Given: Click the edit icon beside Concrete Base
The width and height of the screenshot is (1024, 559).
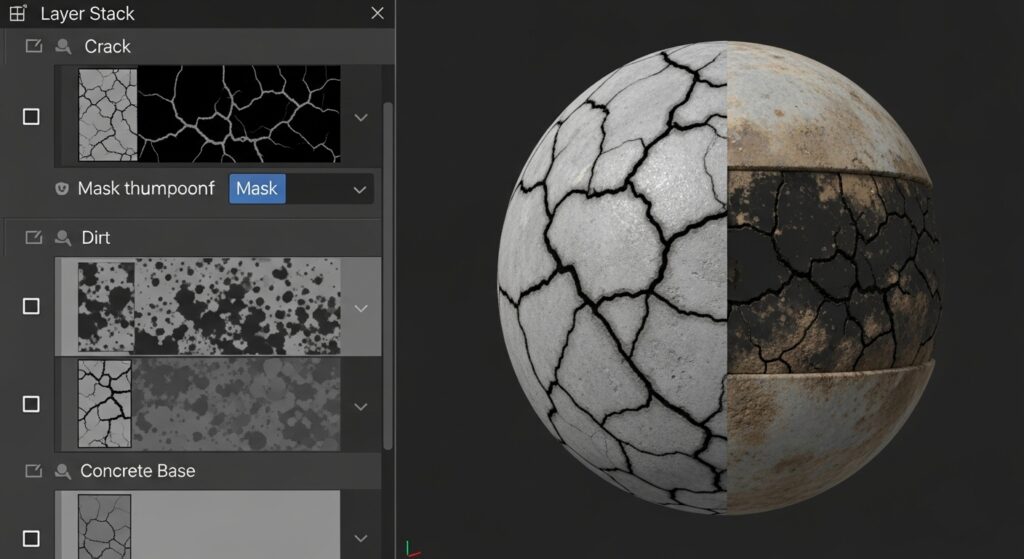Looking at the screenshot, I should point(33,471).
